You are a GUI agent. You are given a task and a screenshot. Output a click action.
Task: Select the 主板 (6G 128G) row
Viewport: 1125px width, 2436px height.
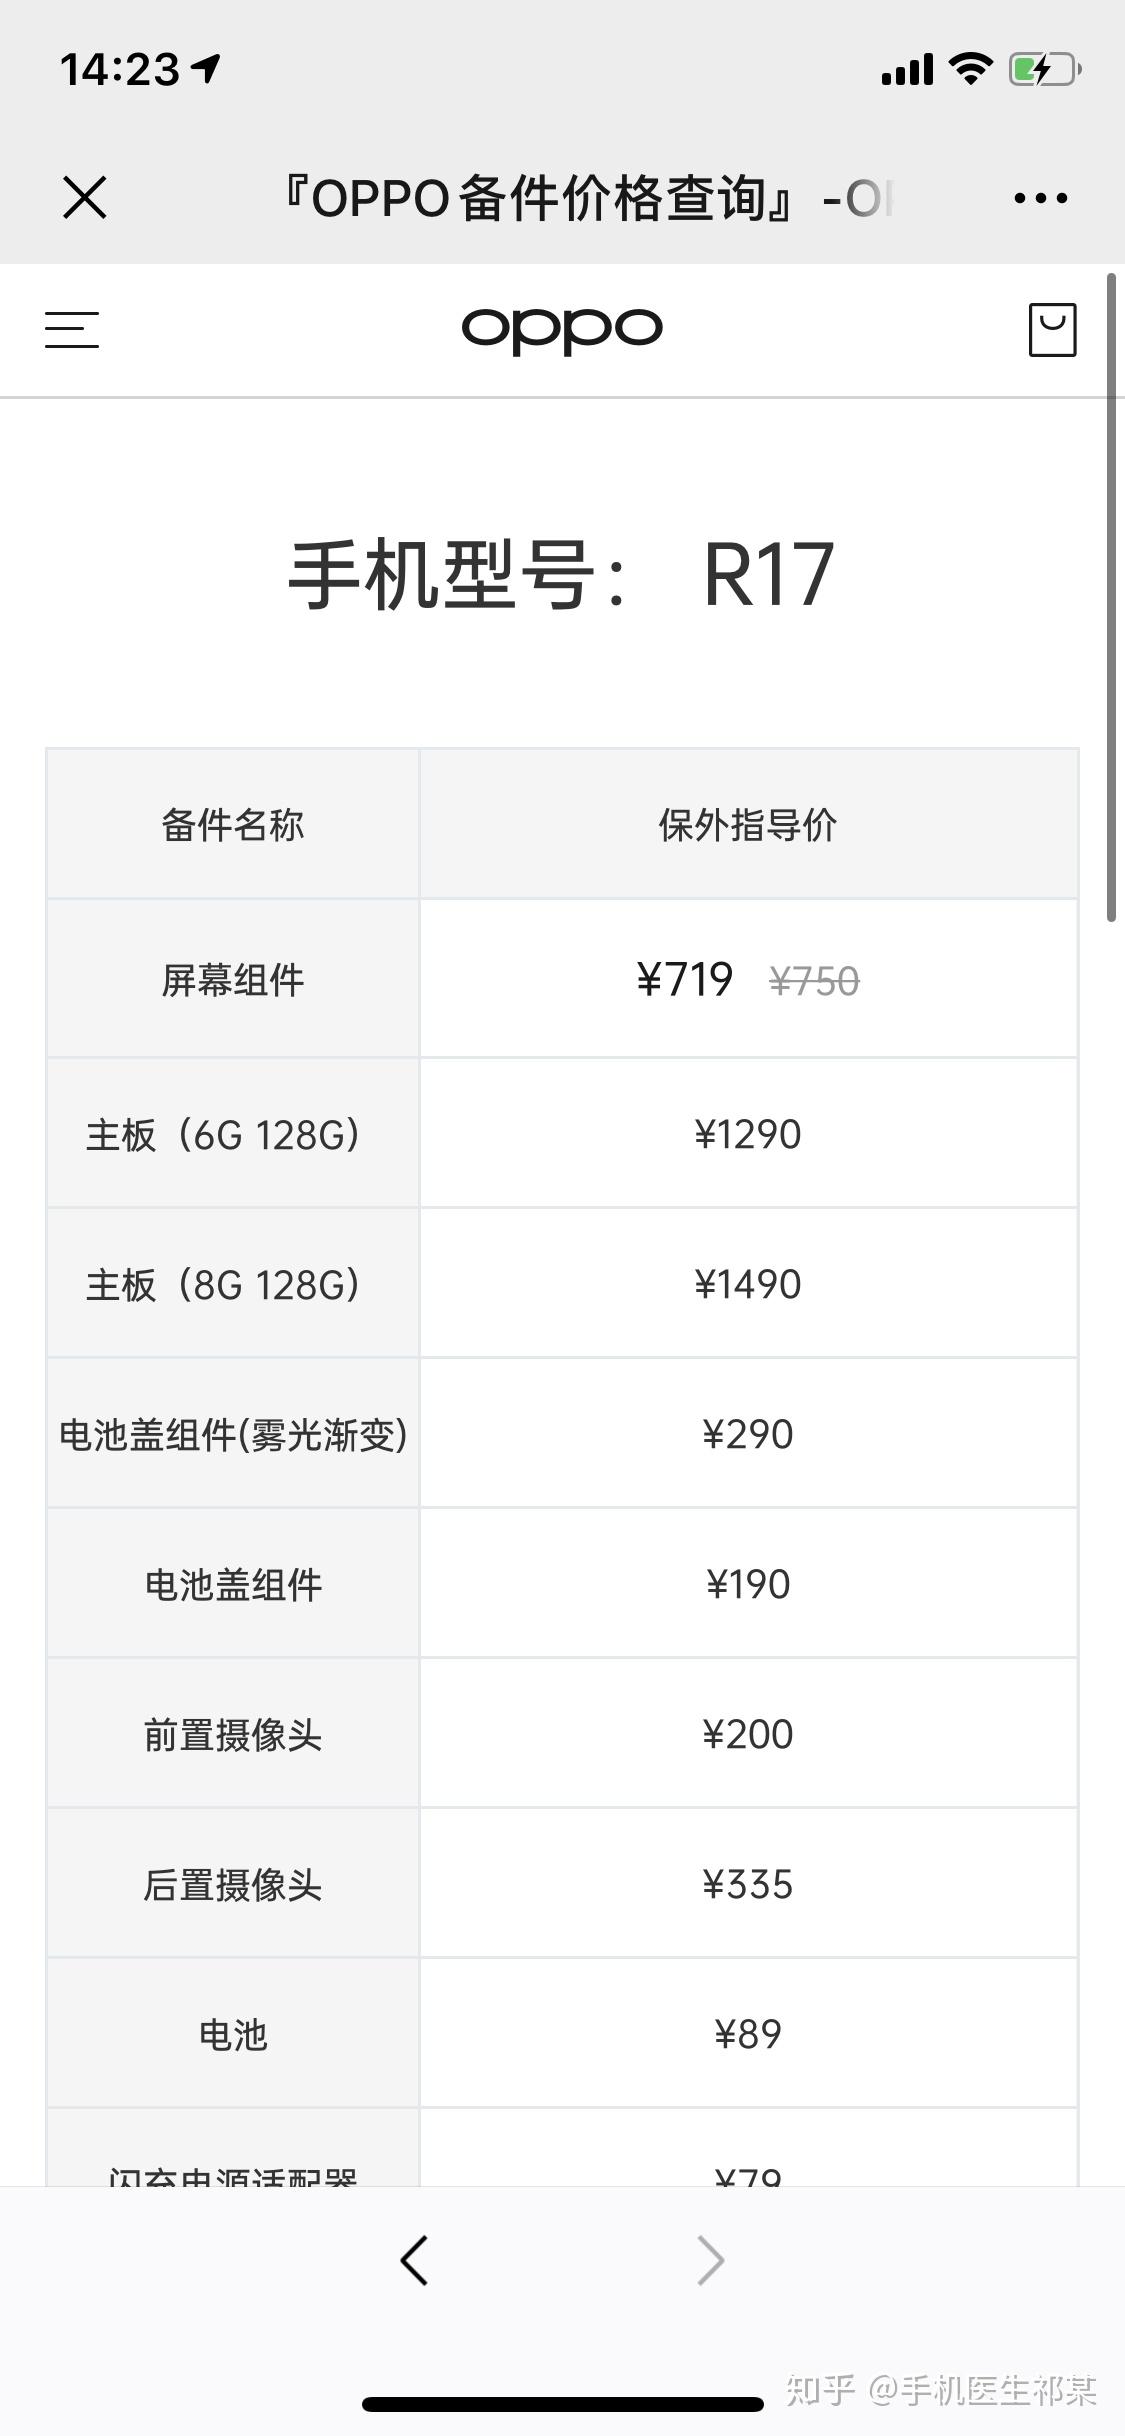click(223, 1135)
